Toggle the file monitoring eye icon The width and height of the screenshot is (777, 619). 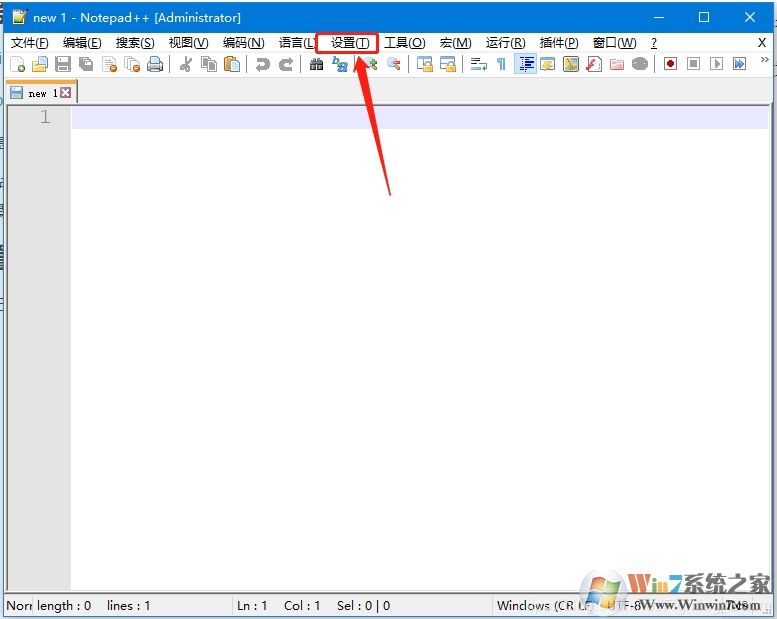point(640,64)
